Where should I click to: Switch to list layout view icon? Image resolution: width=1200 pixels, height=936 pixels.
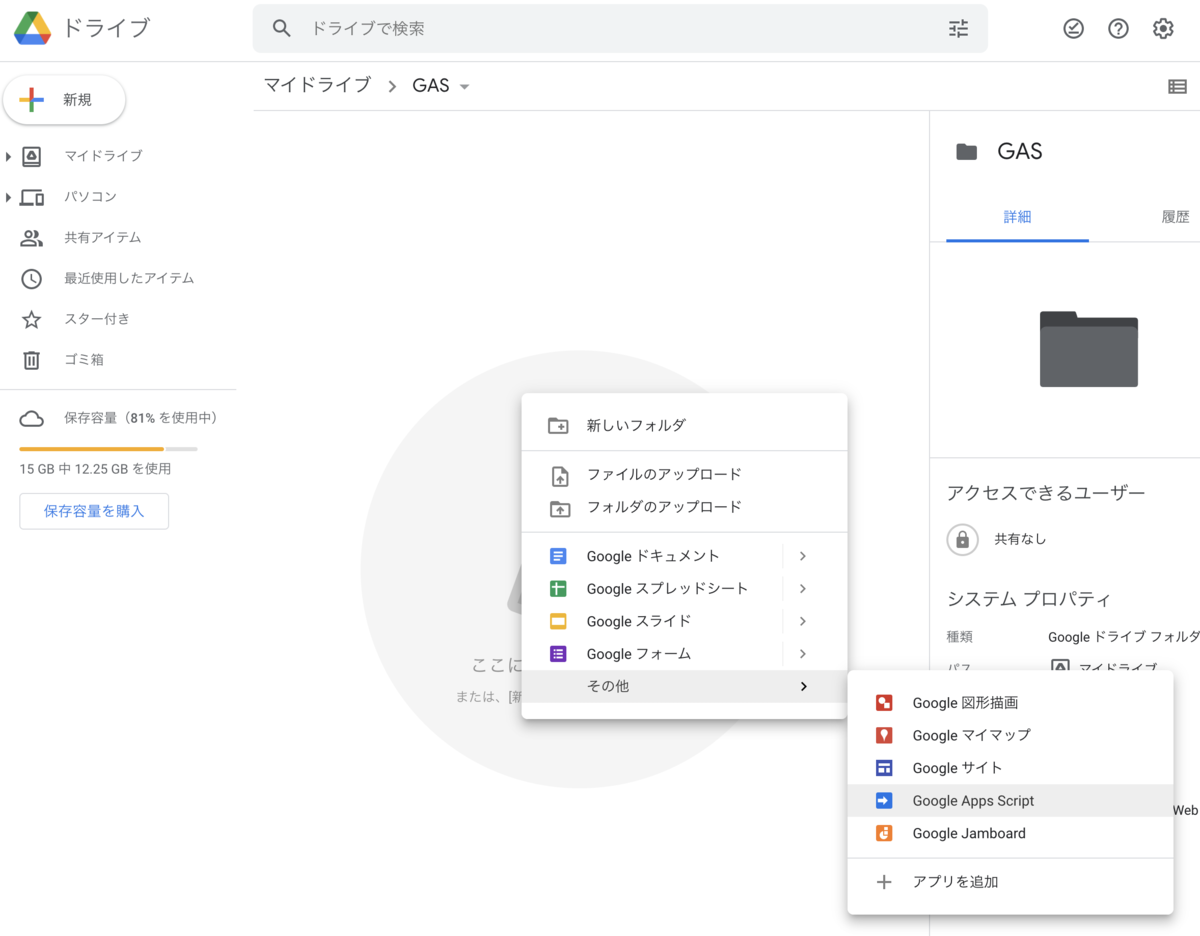pos(1177,87)
